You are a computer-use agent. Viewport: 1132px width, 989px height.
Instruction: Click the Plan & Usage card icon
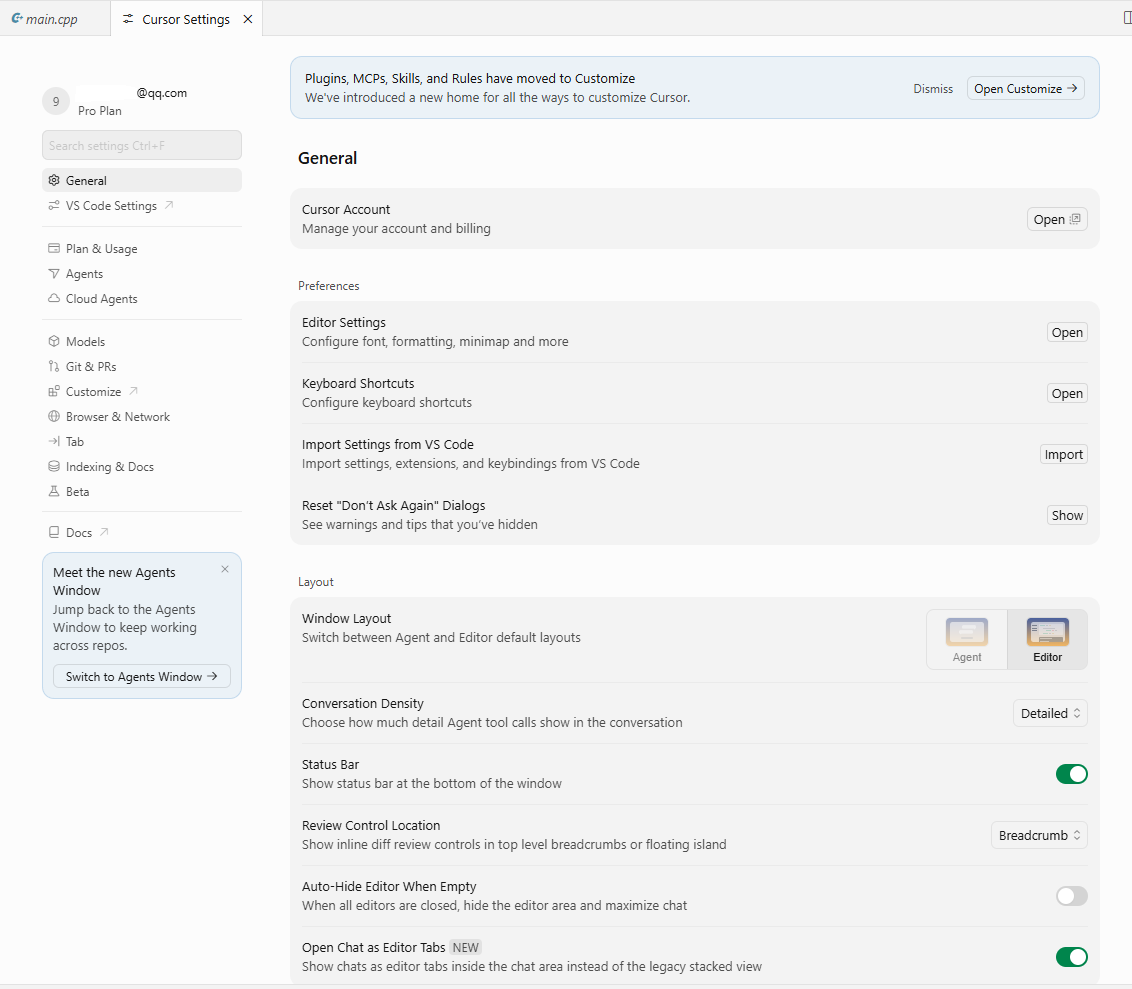click(x=54, y=248)
